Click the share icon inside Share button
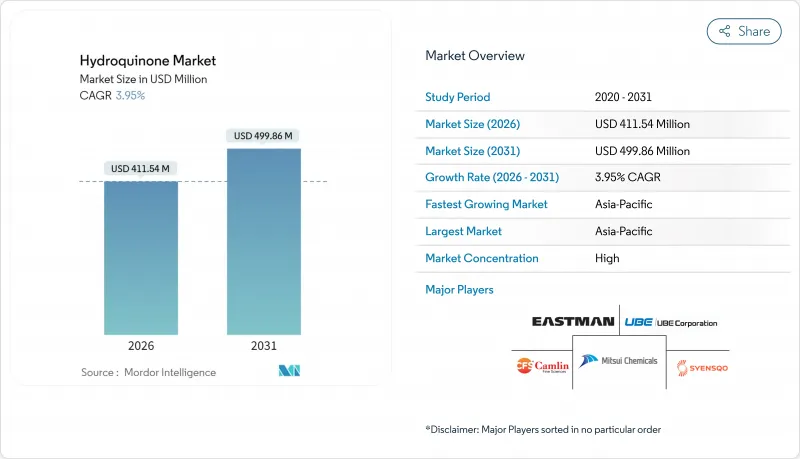 (724, 31)
